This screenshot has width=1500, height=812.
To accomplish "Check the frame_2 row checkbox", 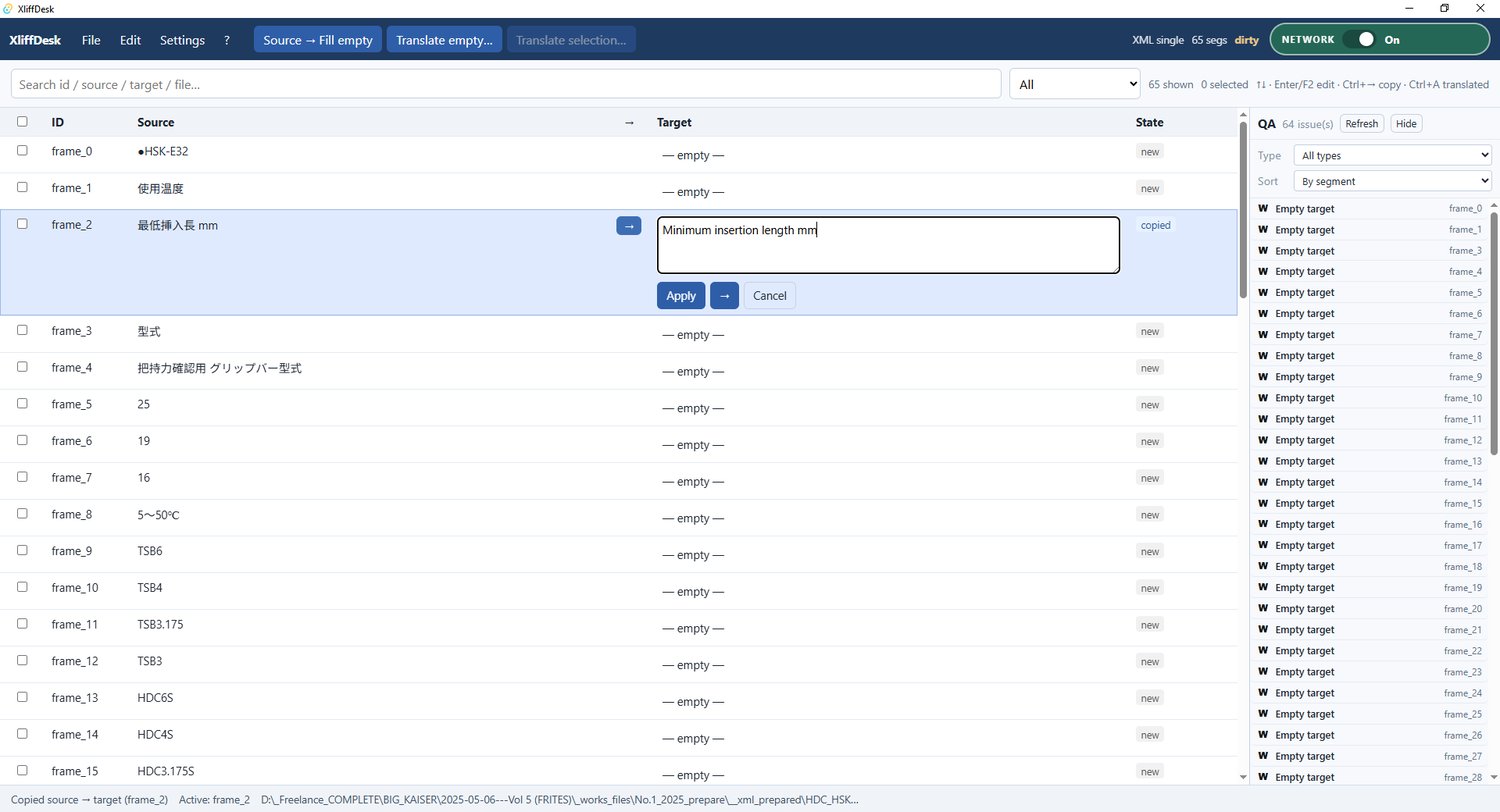I will point(22,224).
